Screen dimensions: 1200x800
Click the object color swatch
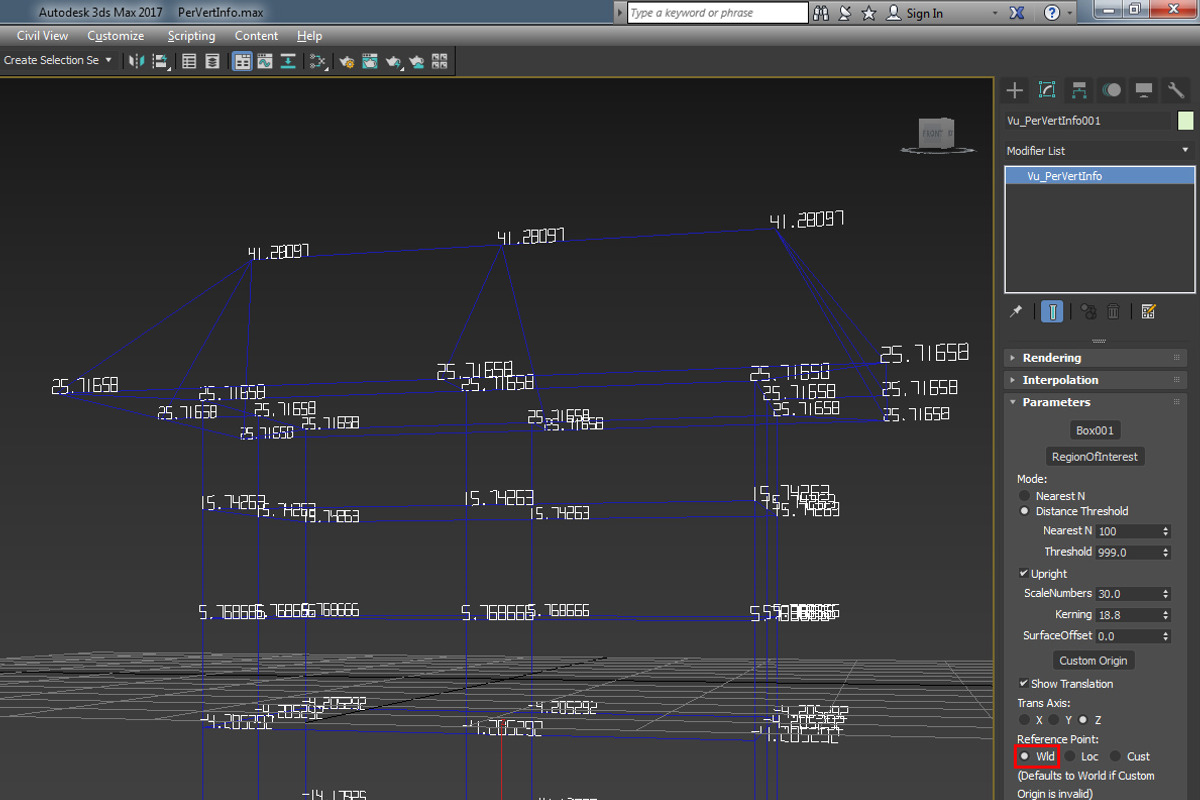tap(1186, 121)
